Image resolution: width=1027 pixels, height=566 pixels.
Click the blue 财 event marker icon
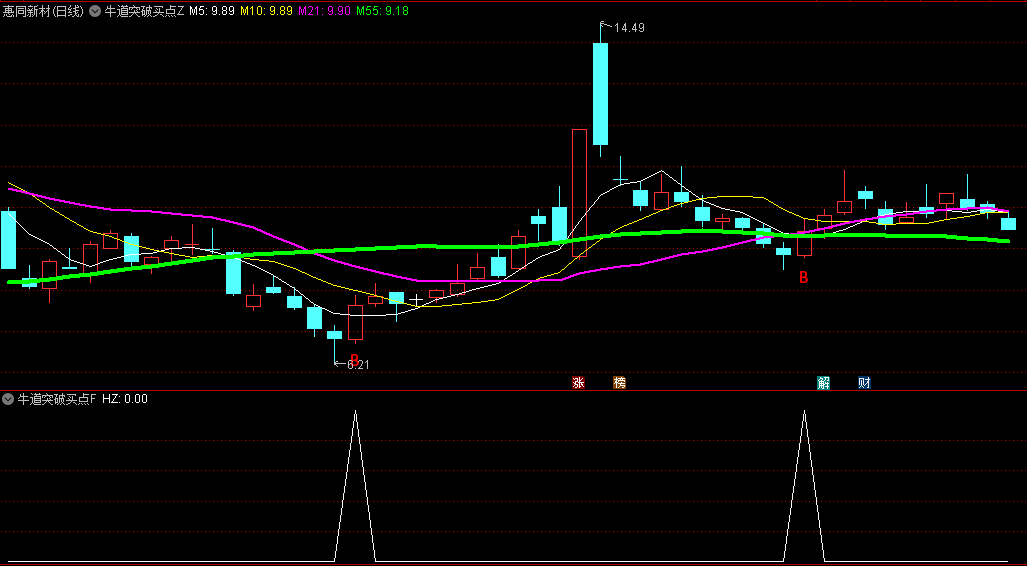pyautogui.click(x=864, y=383)
